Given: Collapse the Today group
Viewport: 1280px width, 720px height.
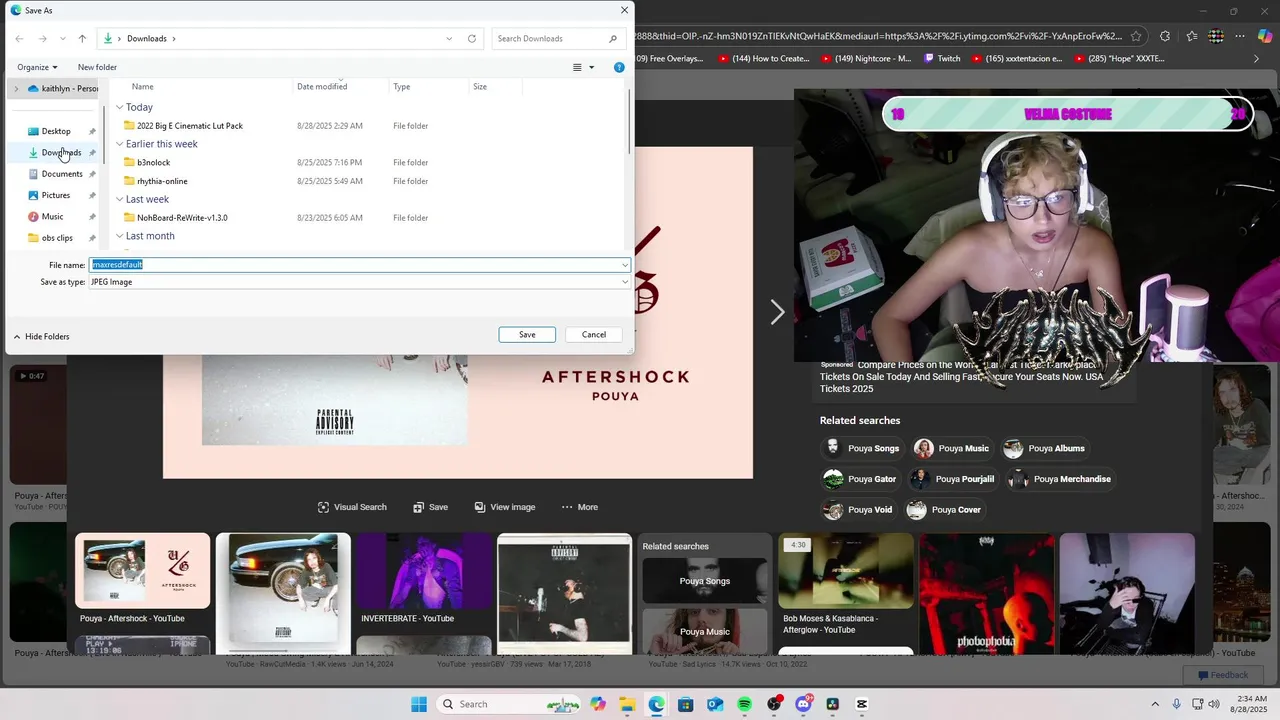Looking at the screenshot, I should click(119, 107).
